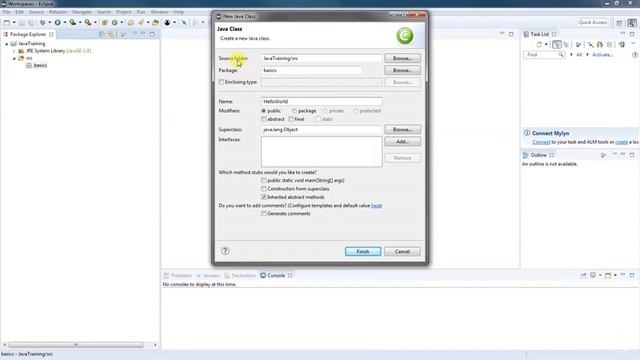Click the Collapse All icon in Package Explorer
This screenshot has height=360, width=640.
pos(102,34)
